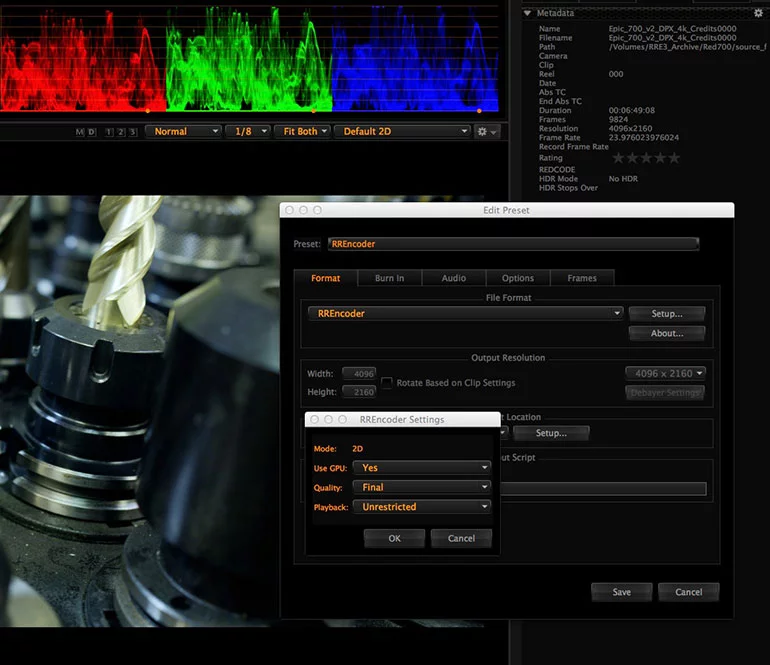Image resolution: width=770 pixels, height=665 pixels.
Task: Zoom the Edit Preset window
Action: coord(317,210)
